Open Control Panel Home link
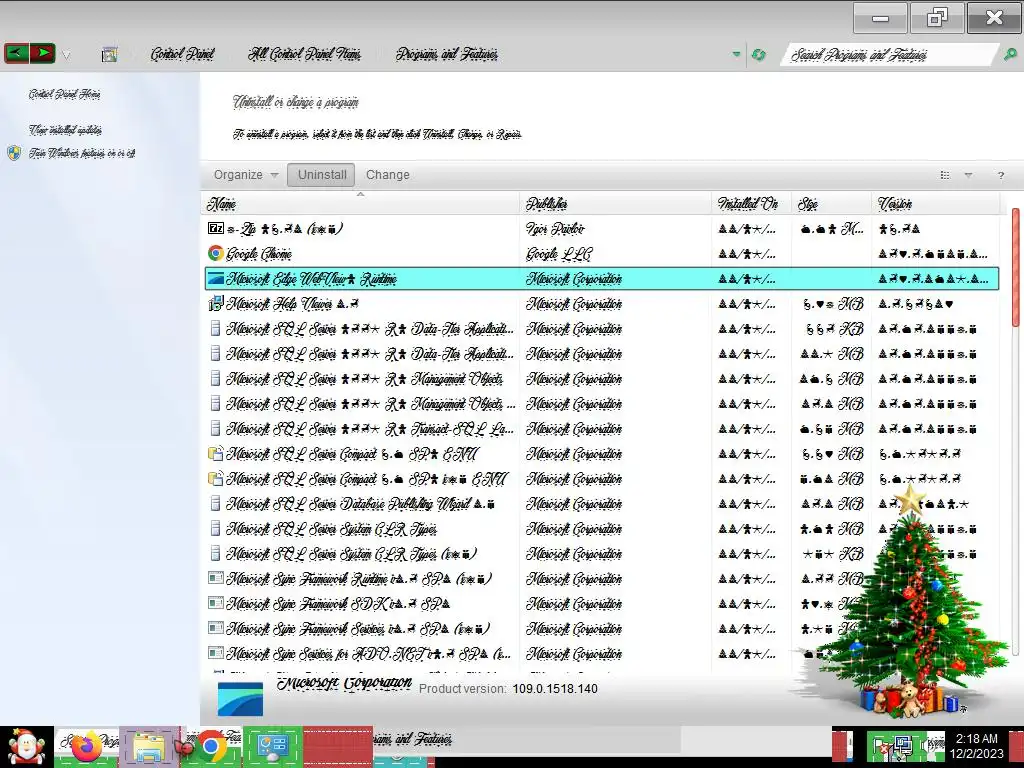Image resolution: width=1024 pixels, height=768 pixels. (x=64, y=94)
